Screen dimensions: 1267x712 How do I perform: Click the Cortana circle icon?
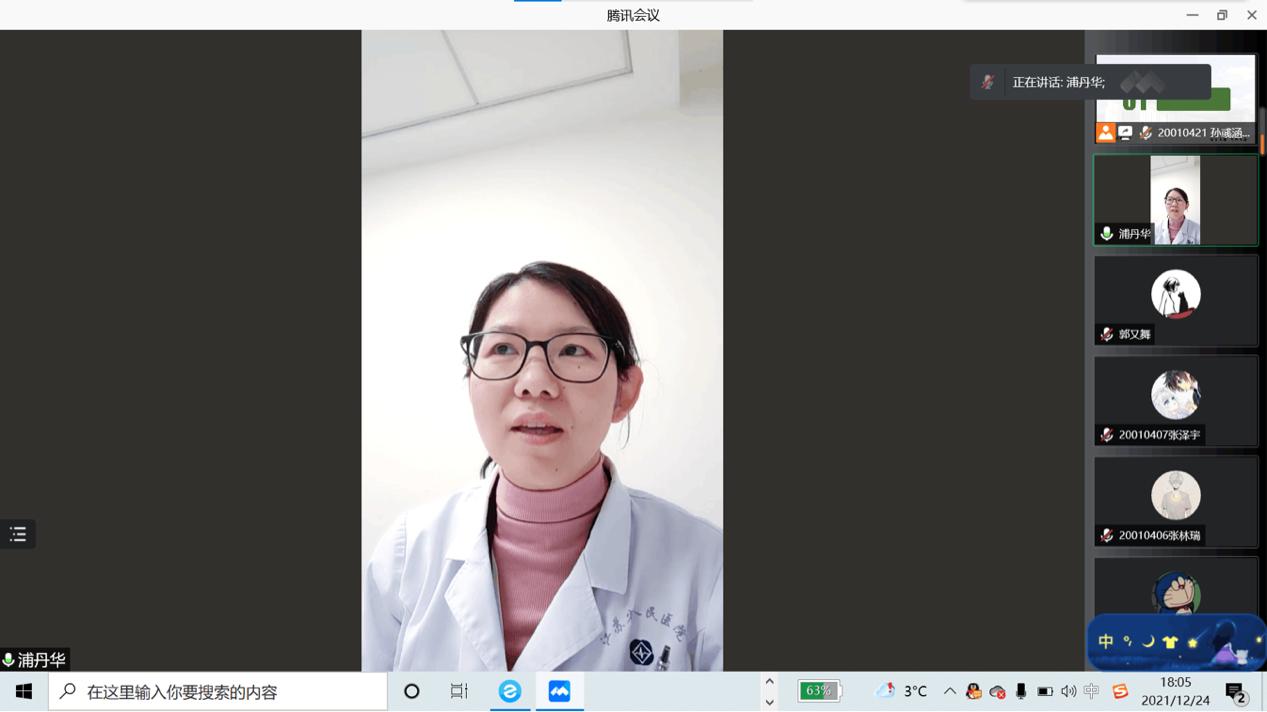[x=411, y=691]
